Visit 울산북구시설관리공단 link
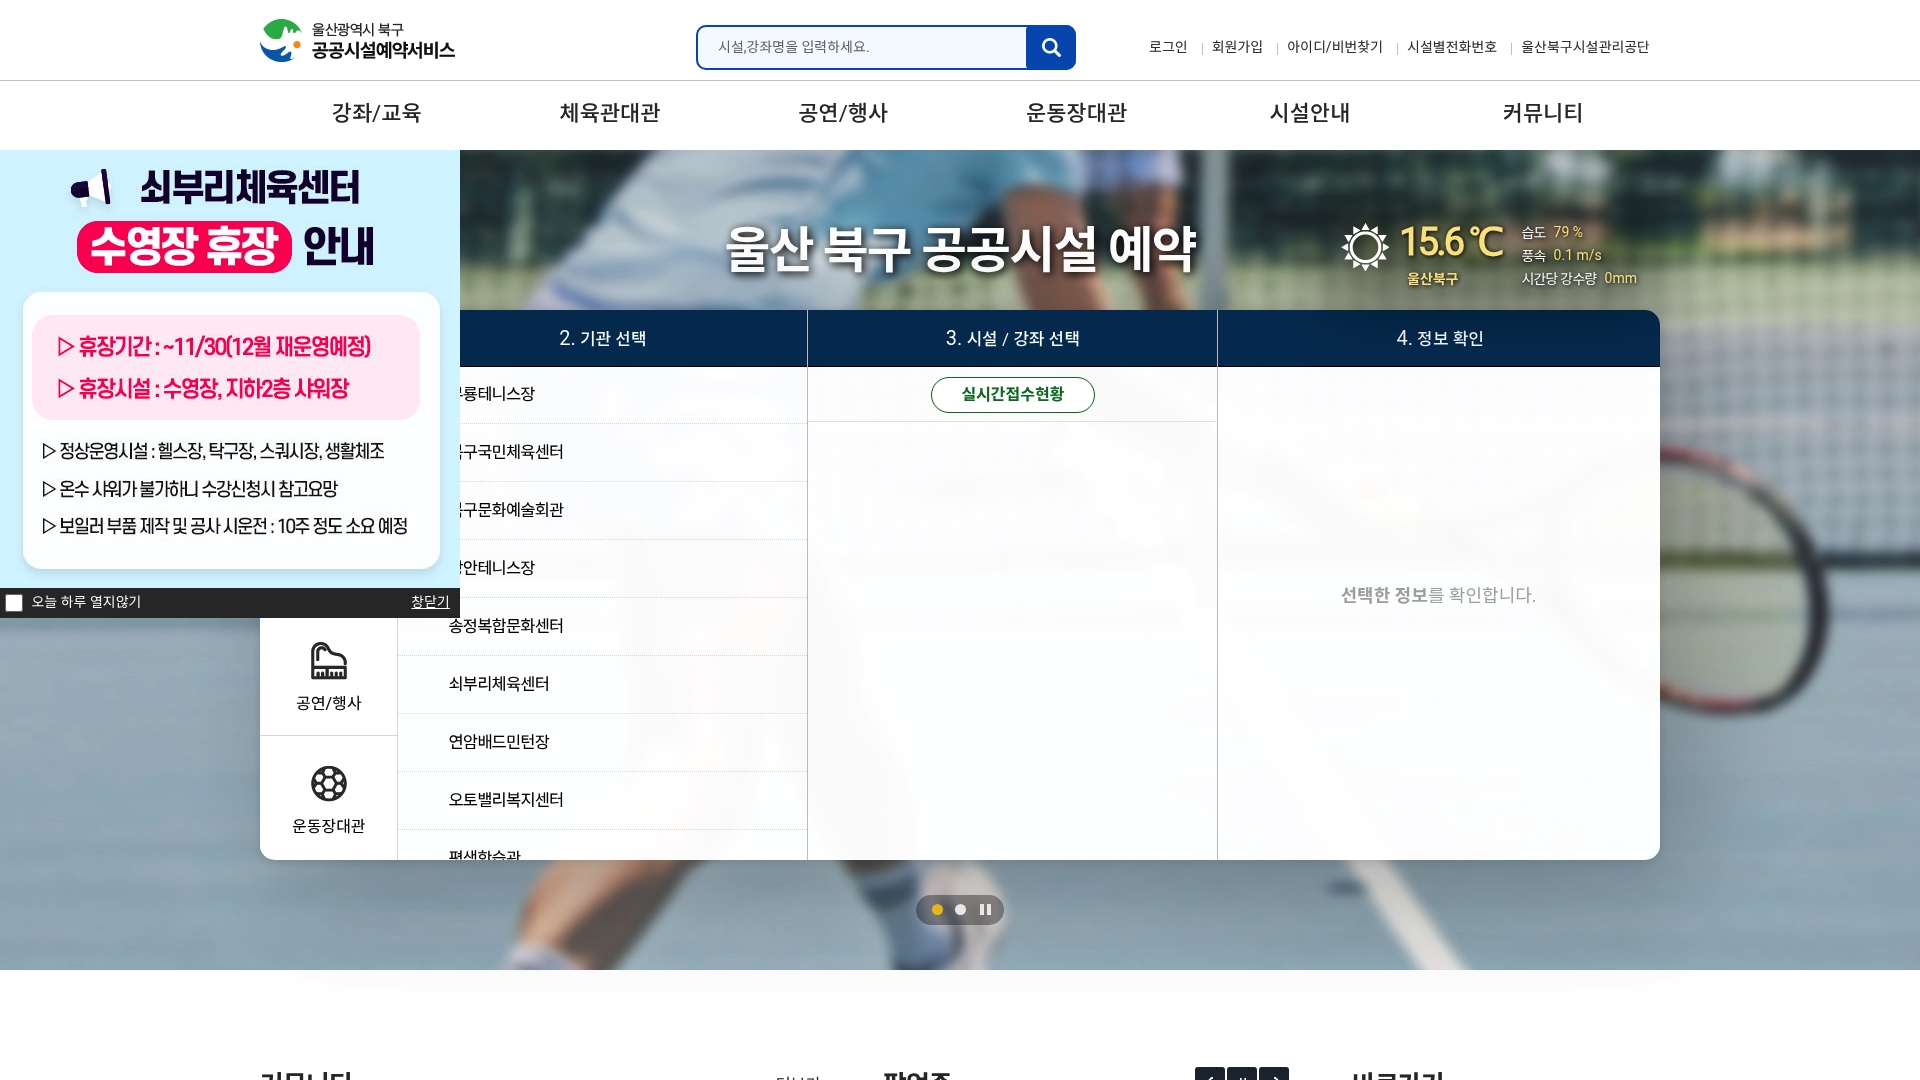The image size is (1920, 1080). [1585, 47]
